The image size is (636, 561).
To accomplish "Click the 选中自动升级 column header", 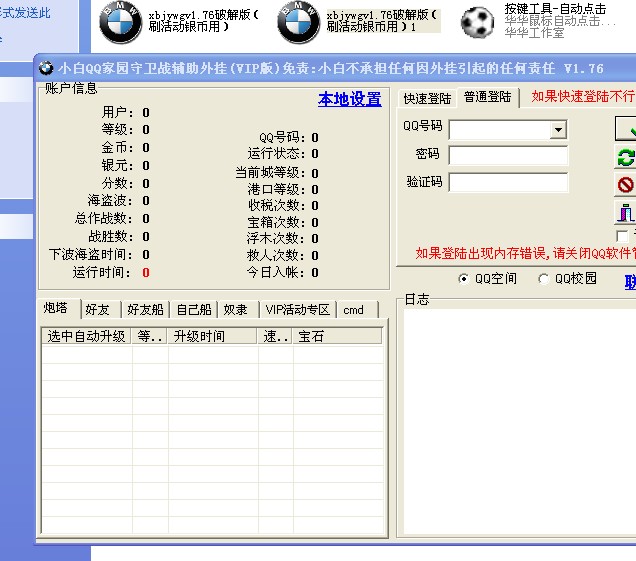I will click(86, 337).
